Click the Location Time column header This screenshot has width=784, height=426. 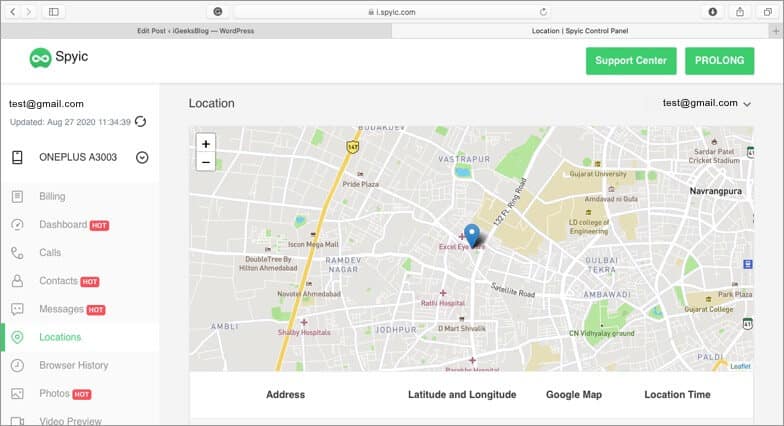[677, 394]
